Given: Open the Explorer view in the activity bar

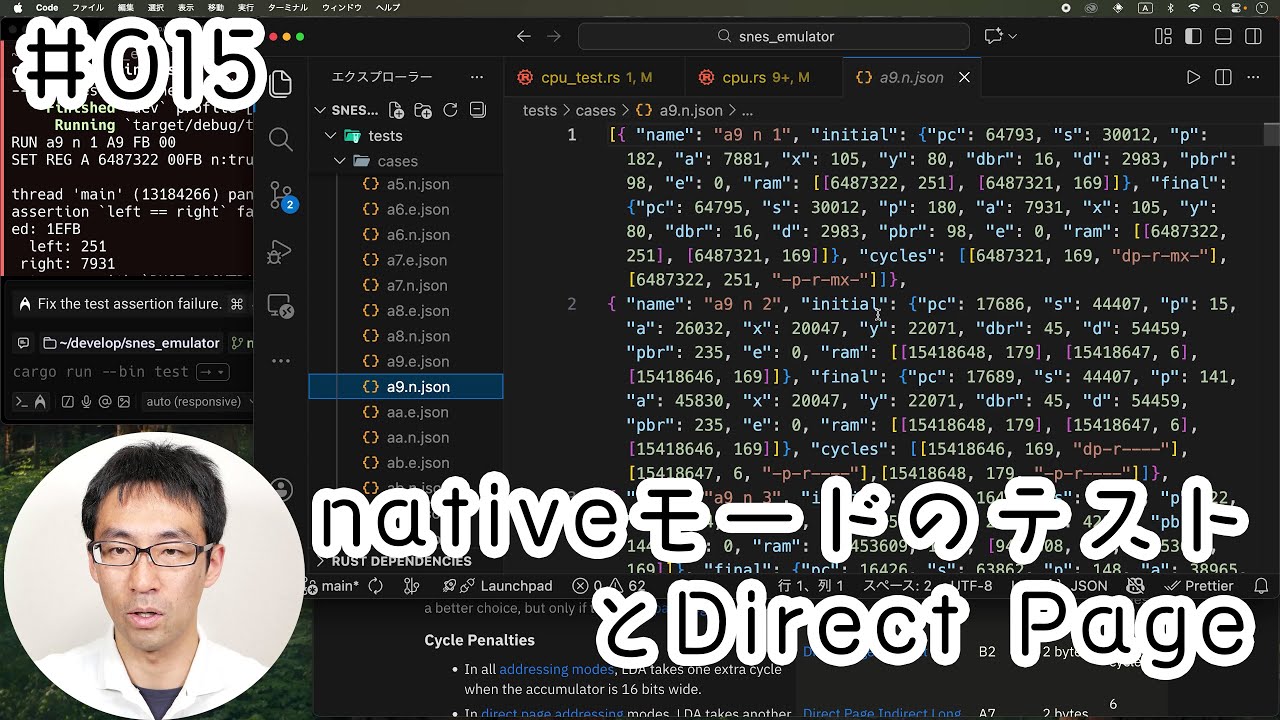Looking at the screenshot, I should (x=281, y=84).
